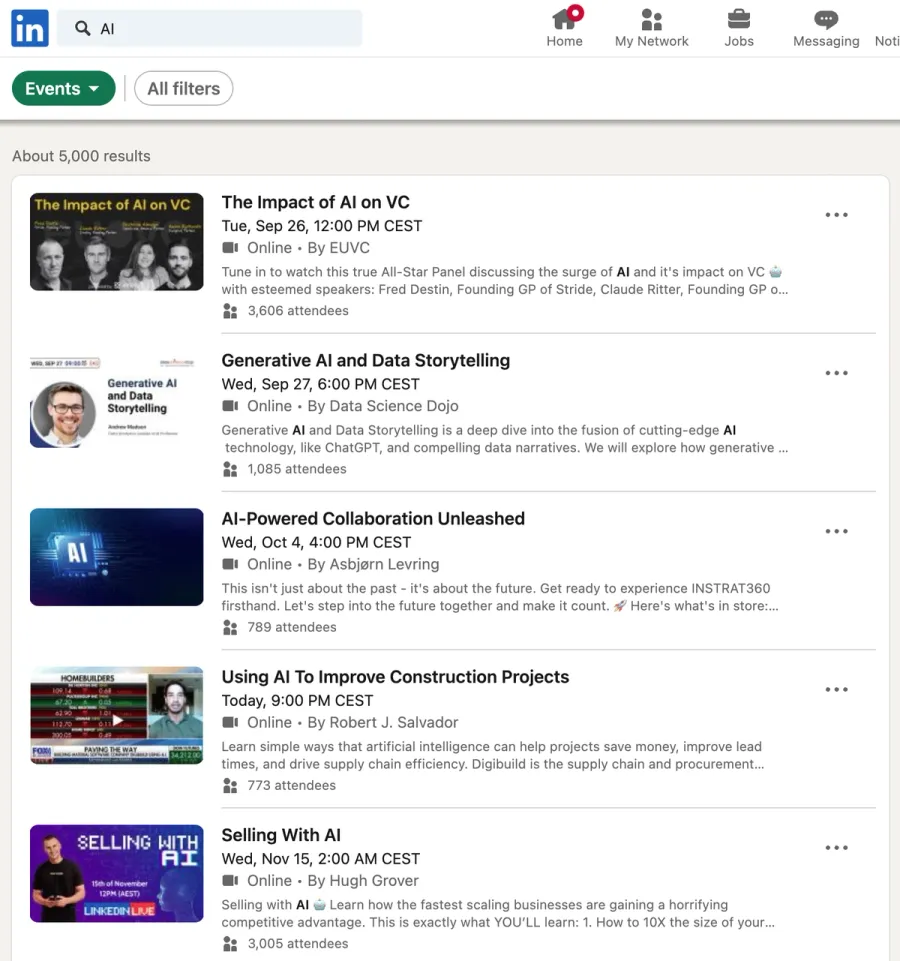
Task: Click the Home icon with red notification badge
Action: (x=564, y=20)
